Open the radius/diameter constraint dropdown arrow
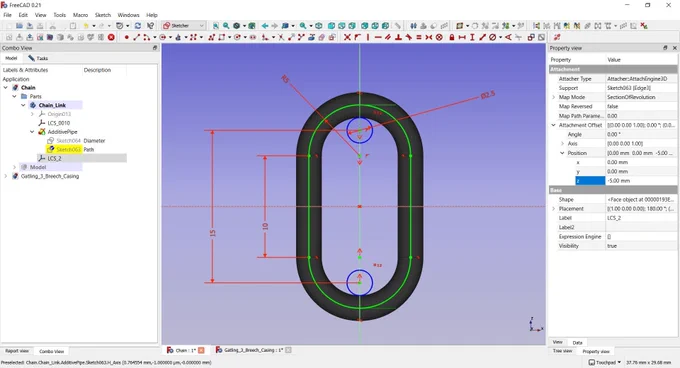This screenshot has height=368, width=680. pos(500,37)
